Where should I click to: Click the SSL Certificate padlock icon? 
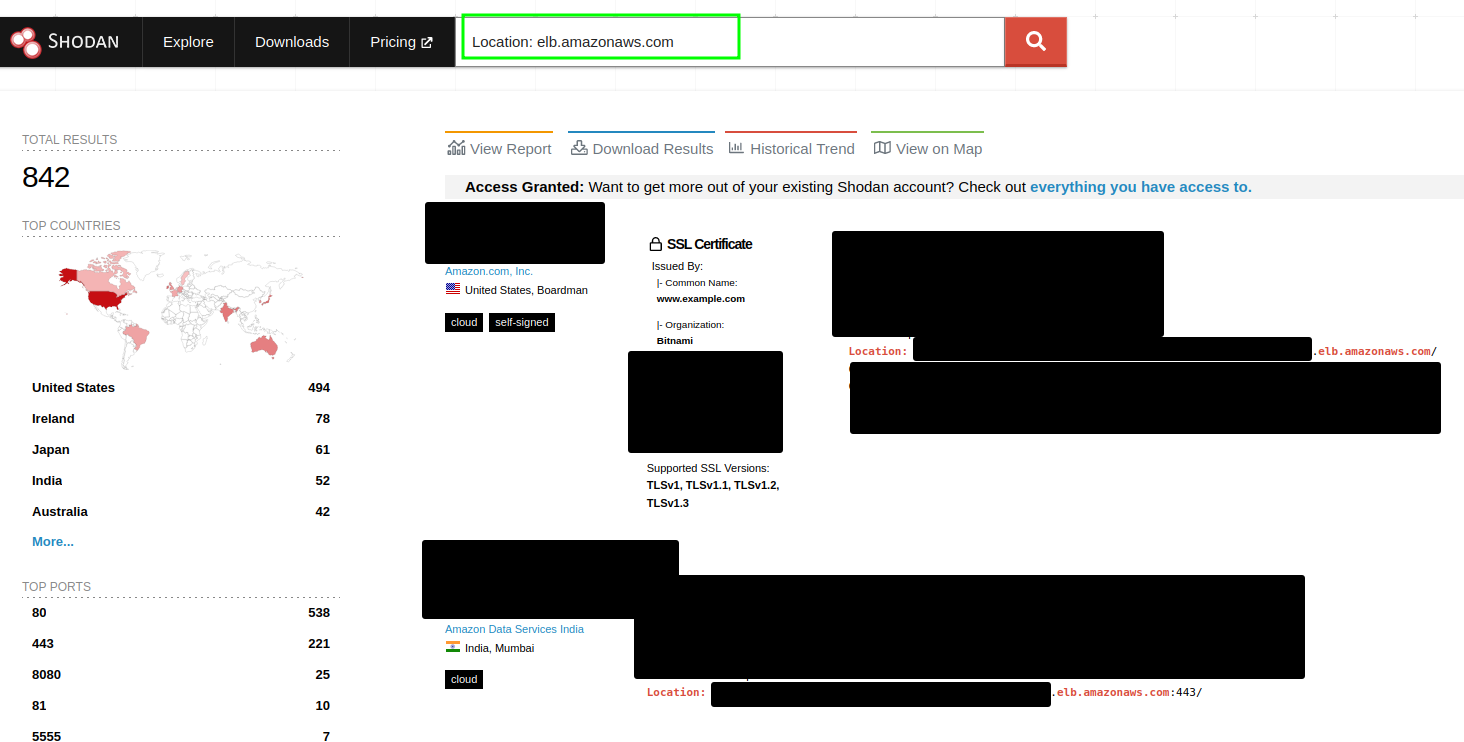pyautogui.click(x=655, y=242)
